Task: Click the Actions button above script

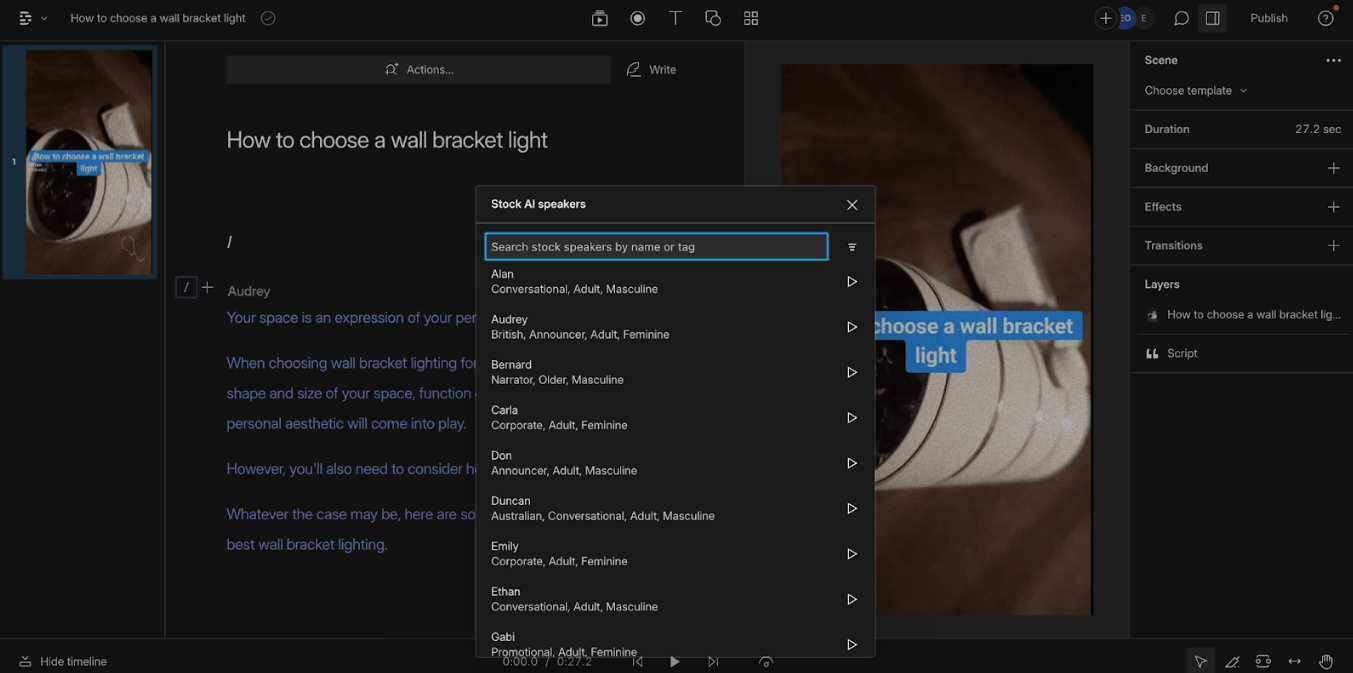Action: [418, 69]
